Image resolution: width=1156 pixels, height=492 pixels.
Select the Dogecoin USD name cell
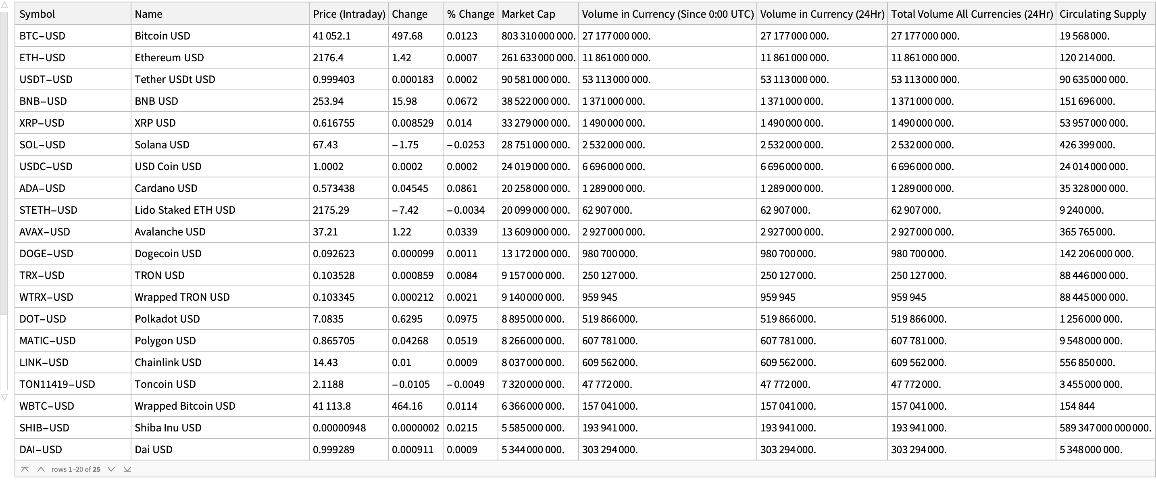[x=168, y=254]
